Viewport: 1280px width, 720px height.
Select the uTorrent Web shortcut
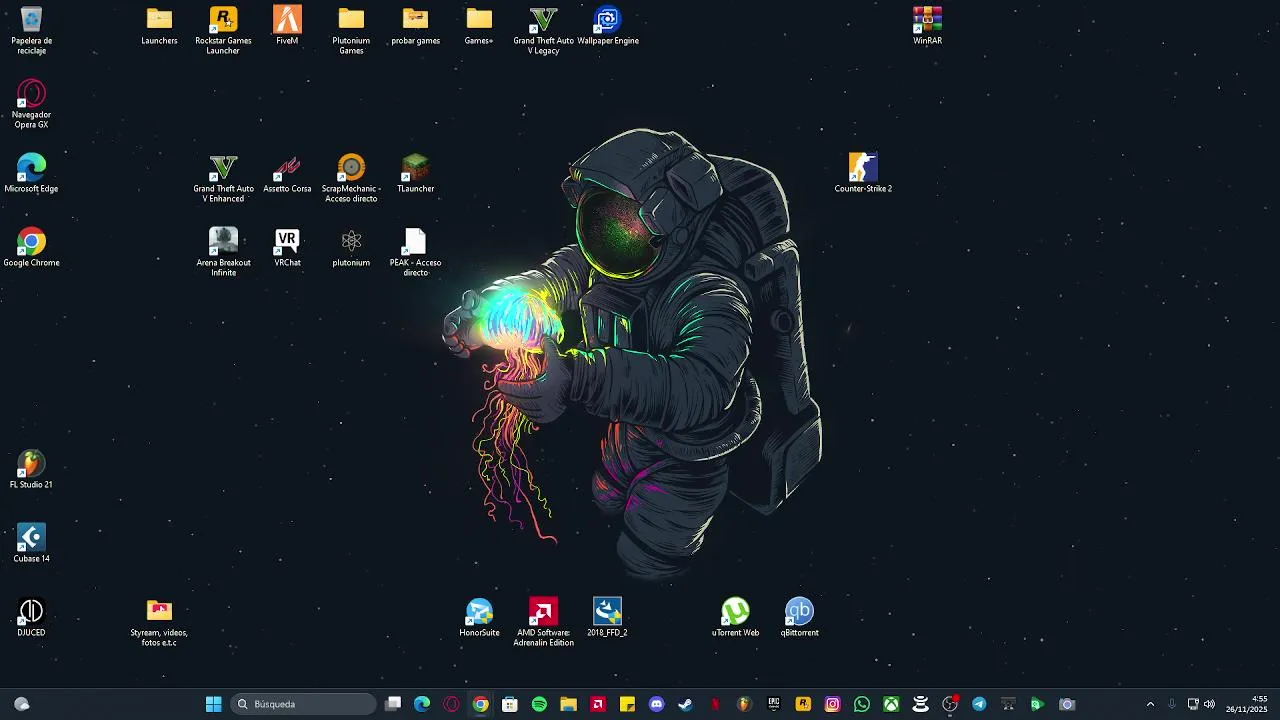pos(735,617)
